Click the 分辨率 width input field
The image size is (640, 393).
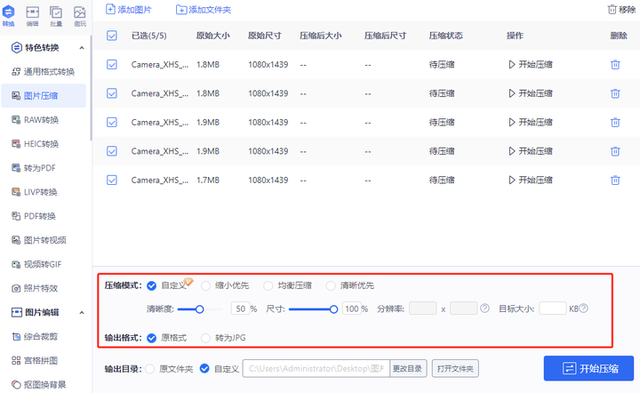coord(423,308)
